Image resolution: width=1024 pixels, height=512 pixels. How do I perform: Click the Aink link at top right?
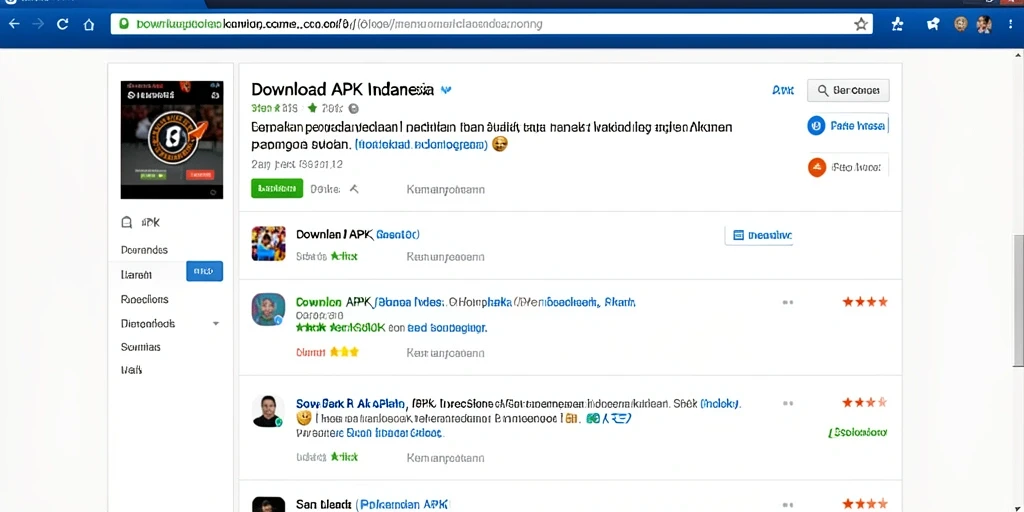783,91
